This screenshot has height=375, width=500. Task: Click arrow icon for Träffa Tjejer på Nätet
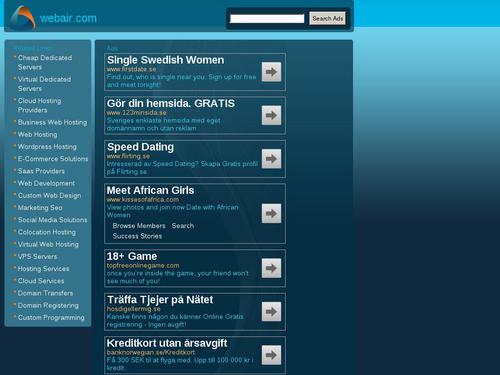[x=271, y=312]
